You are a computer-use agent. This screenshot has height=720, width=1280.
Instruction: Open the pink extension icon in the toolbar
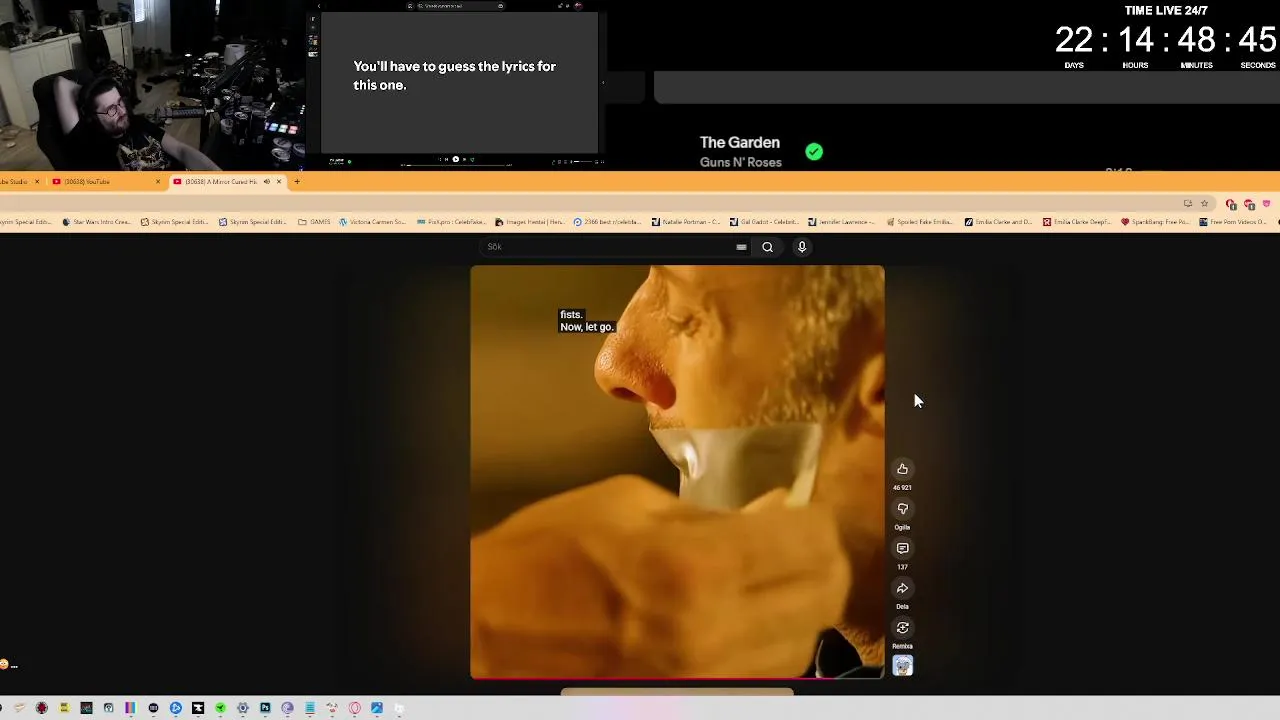pos(1266,203)
